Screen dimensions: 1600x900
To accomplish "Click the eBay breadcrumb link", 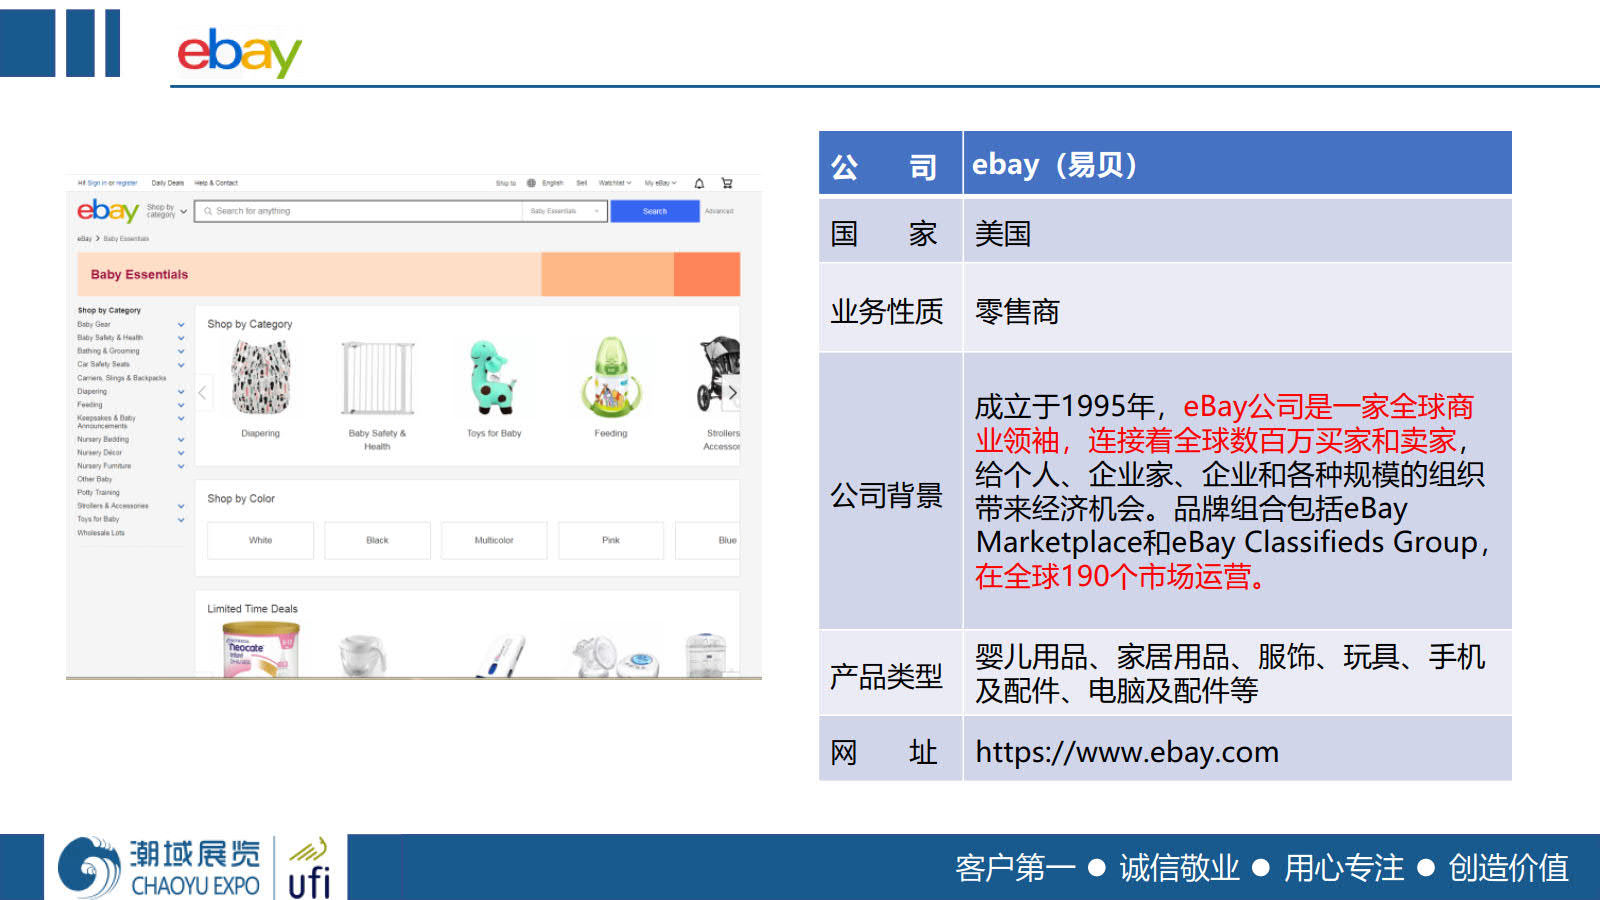I will 84,239.
